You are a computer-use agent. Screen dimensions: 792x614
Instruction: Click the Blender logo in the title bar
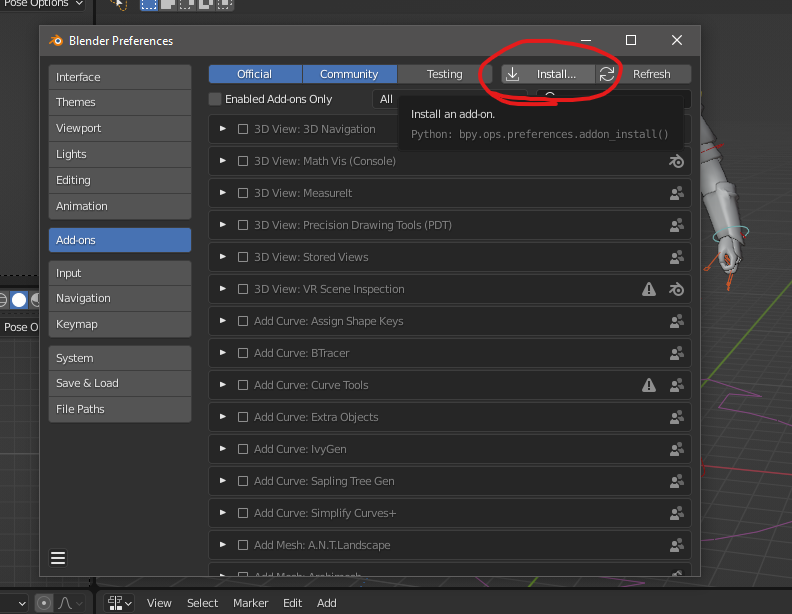[x=56, y=40]
